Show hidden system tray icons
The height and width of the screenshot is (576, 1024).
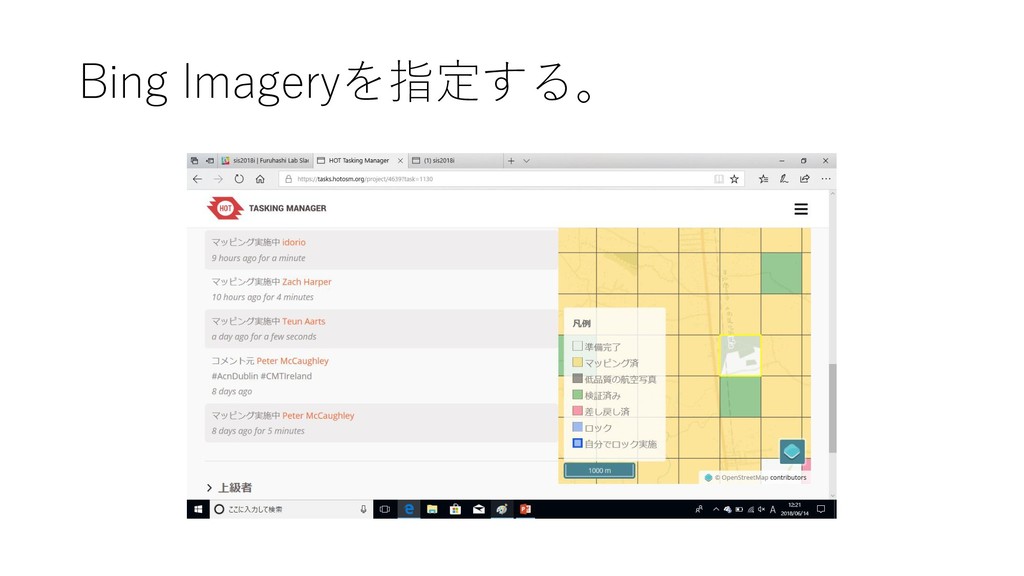pos(716,509)
